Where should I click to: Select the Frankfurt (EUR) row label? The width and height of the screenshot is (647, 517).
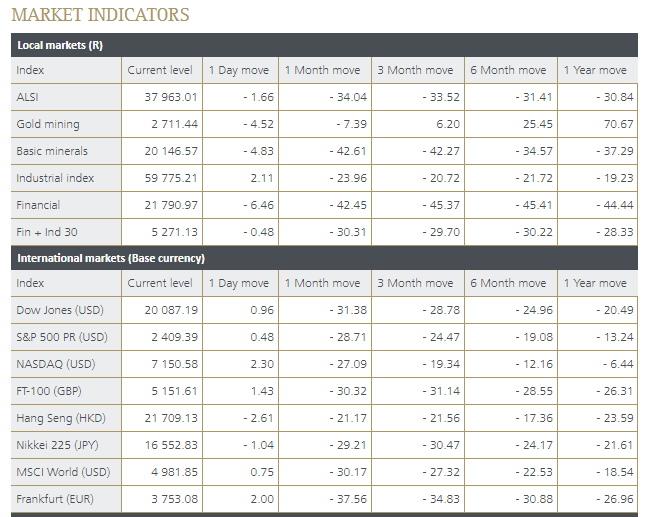(56, 499)
